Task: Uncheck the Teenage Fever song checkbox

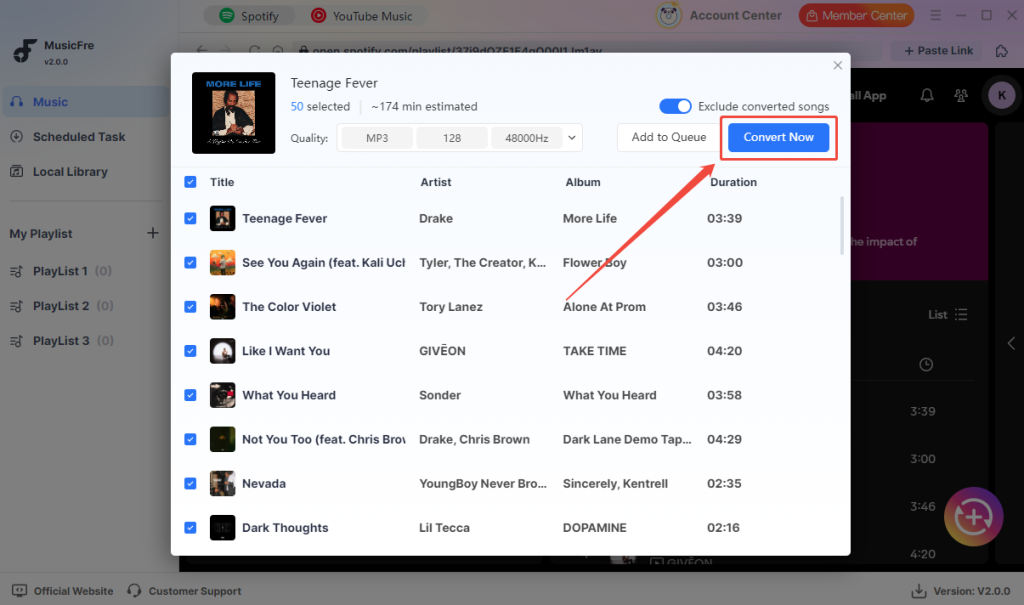Action: coord(190,218)
